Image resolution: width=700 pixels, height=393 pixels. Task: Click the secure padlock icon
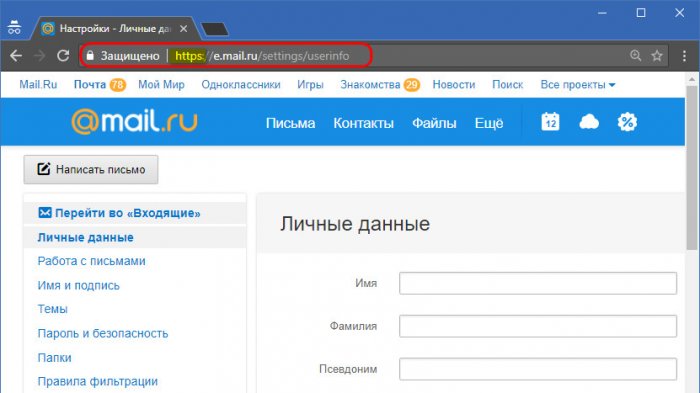tap(90, 55)
